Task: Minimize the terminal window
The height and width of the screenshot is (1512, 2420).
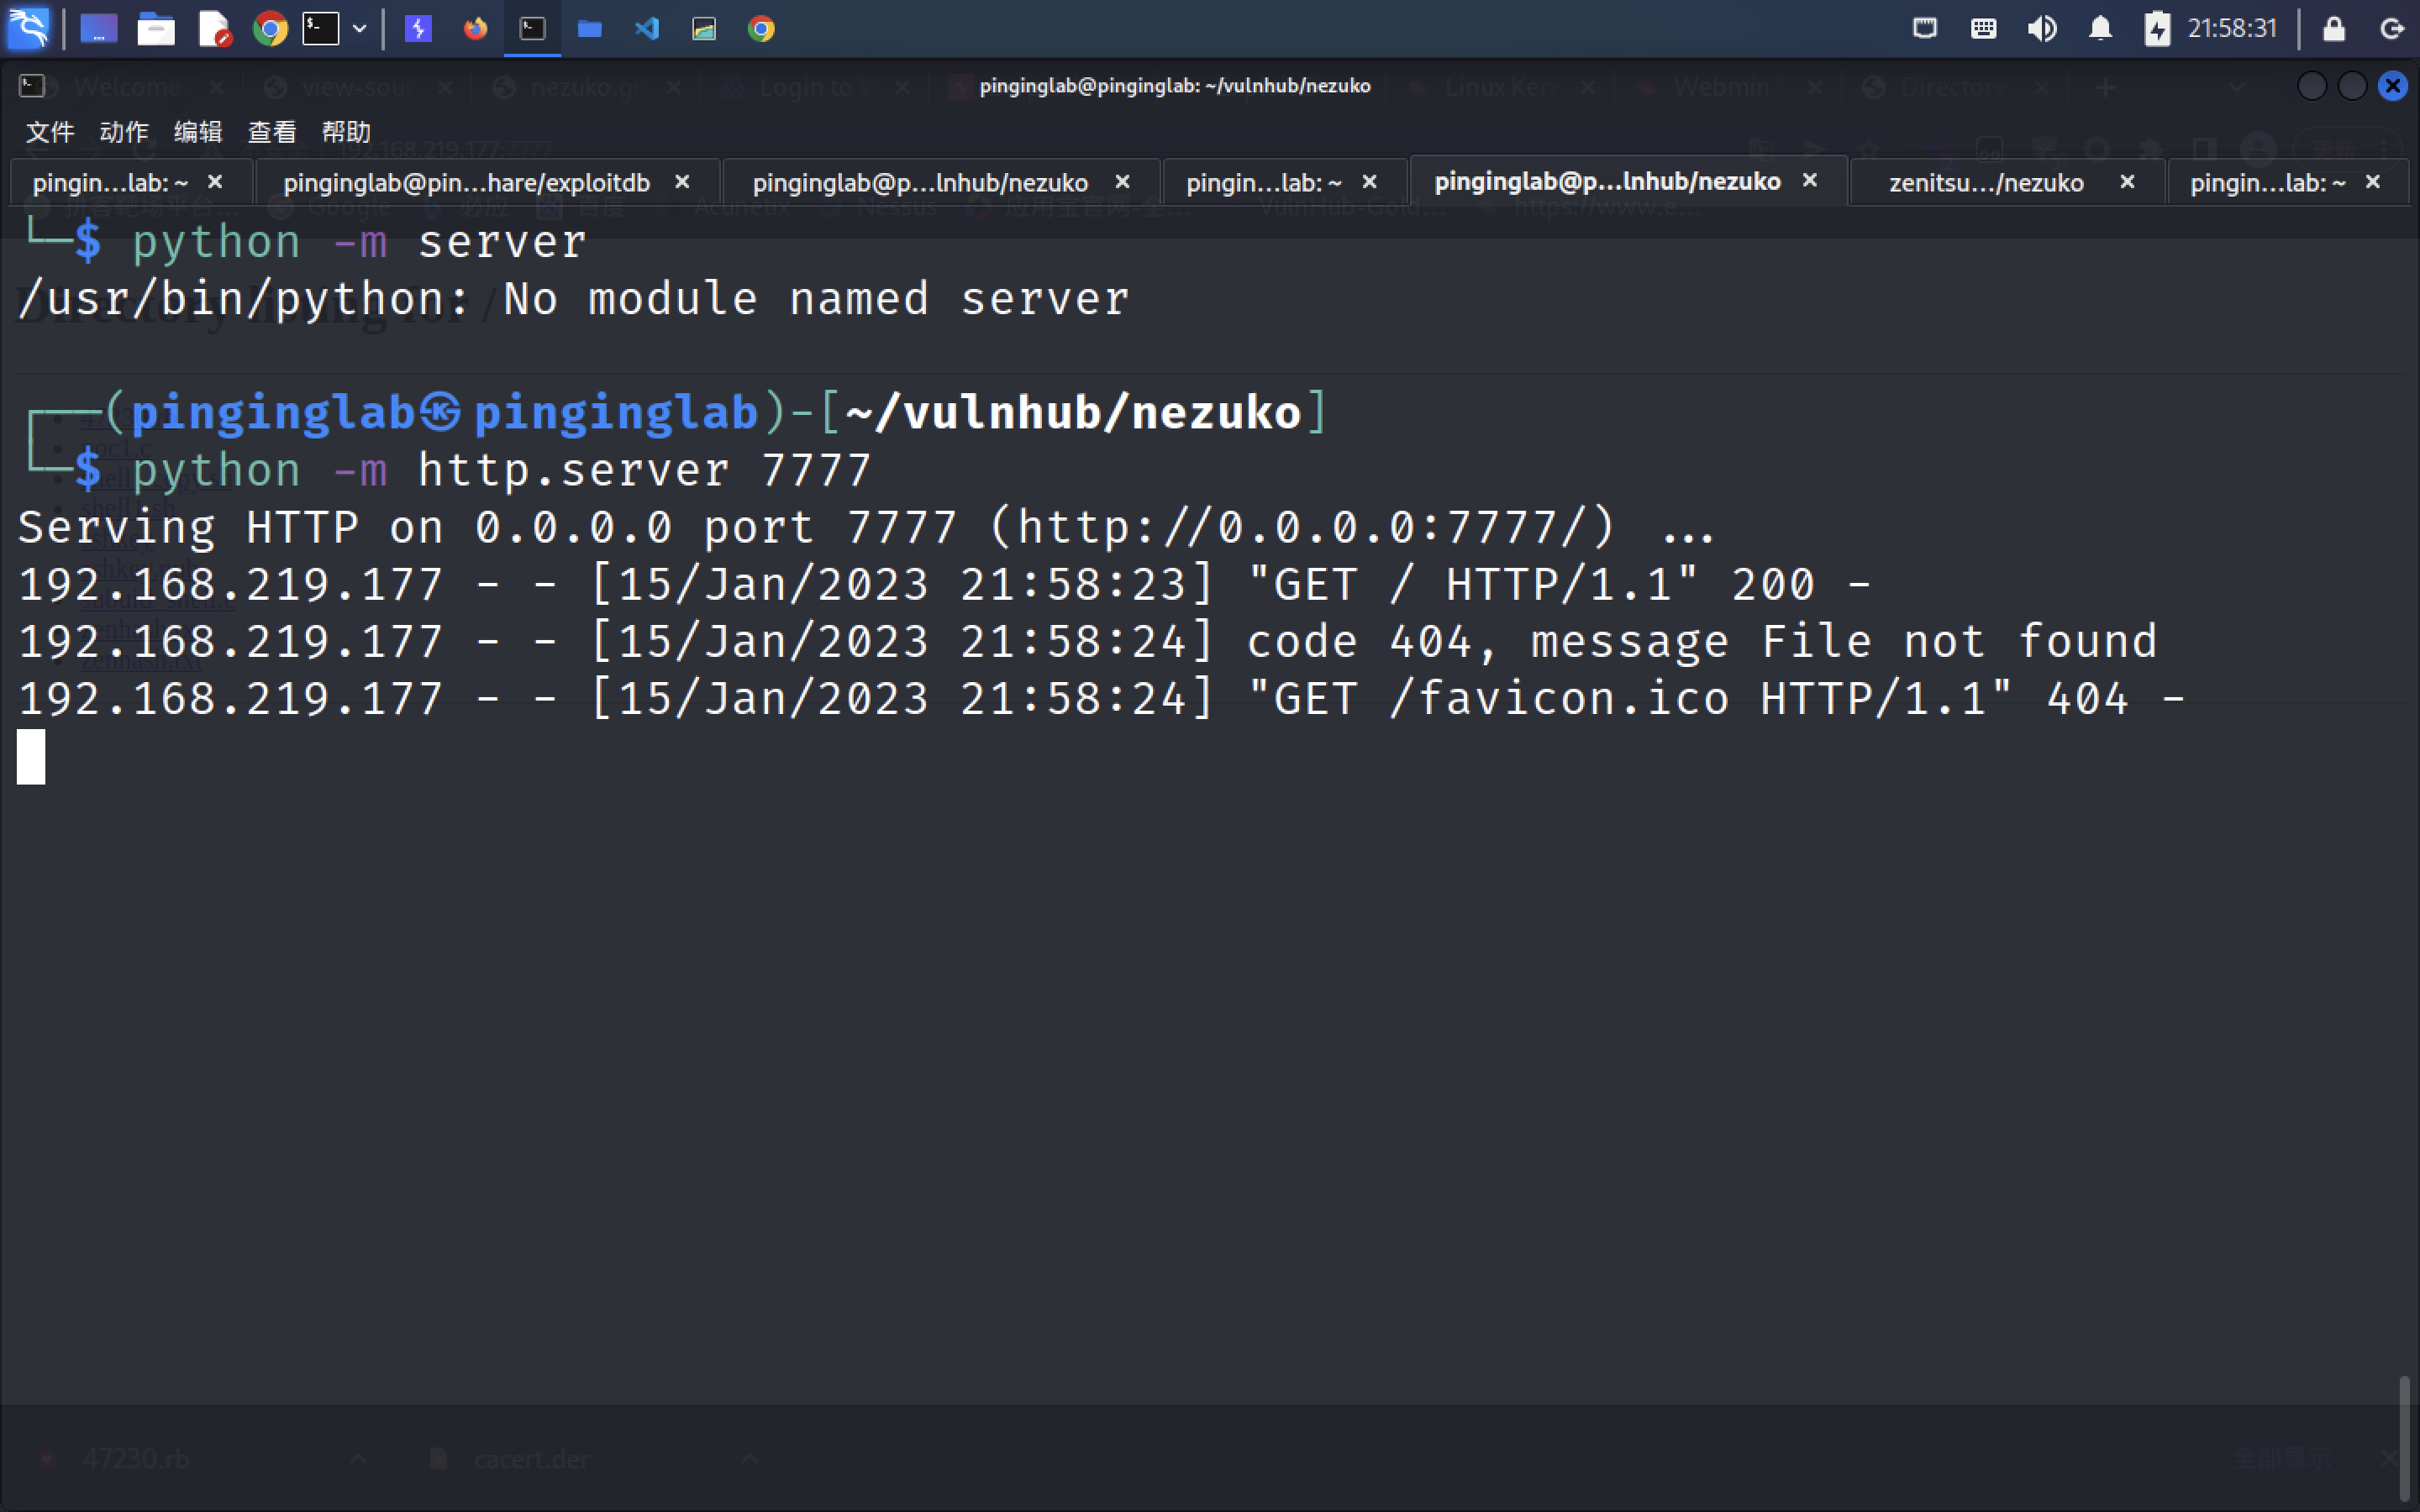Action: pos(2312,86)
